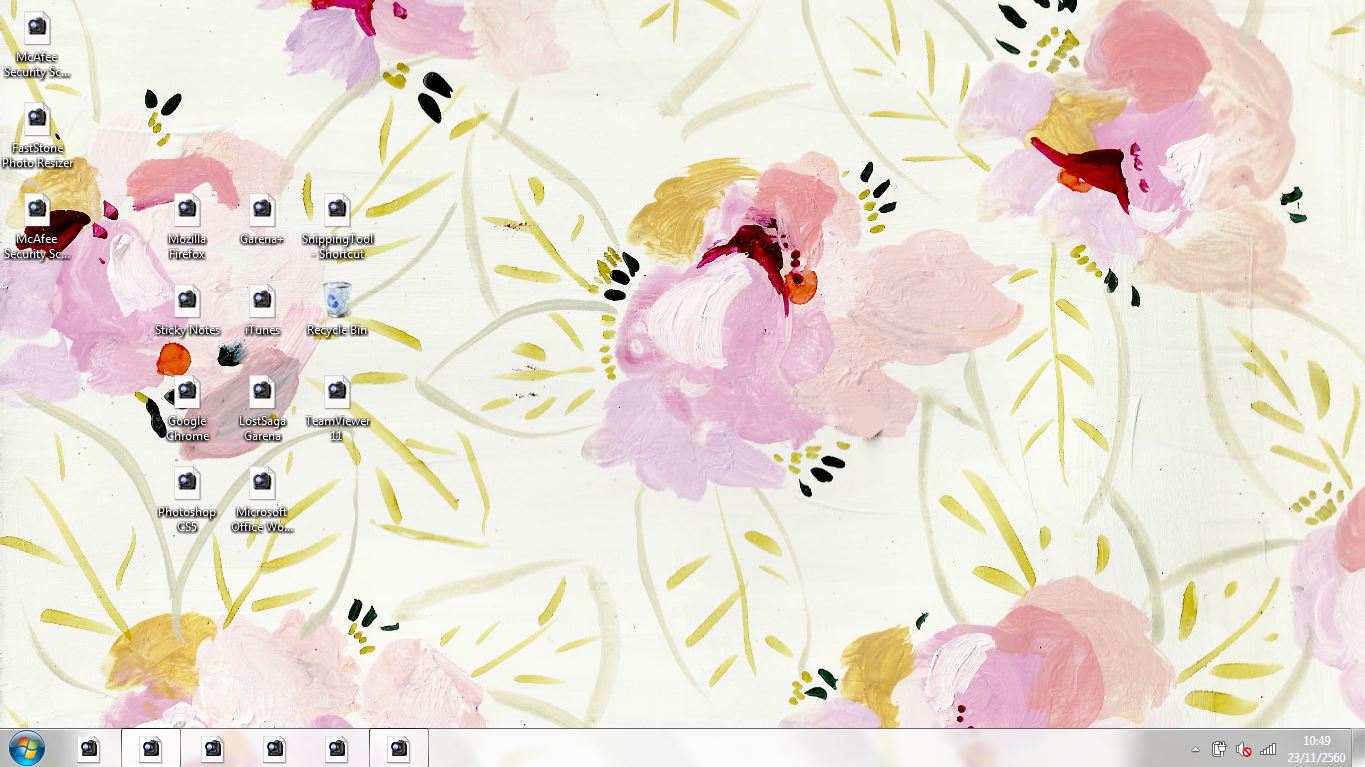Click the power plug icon in tray
This screenshot has width=1365, height=767.
(x=1219, y=749)
